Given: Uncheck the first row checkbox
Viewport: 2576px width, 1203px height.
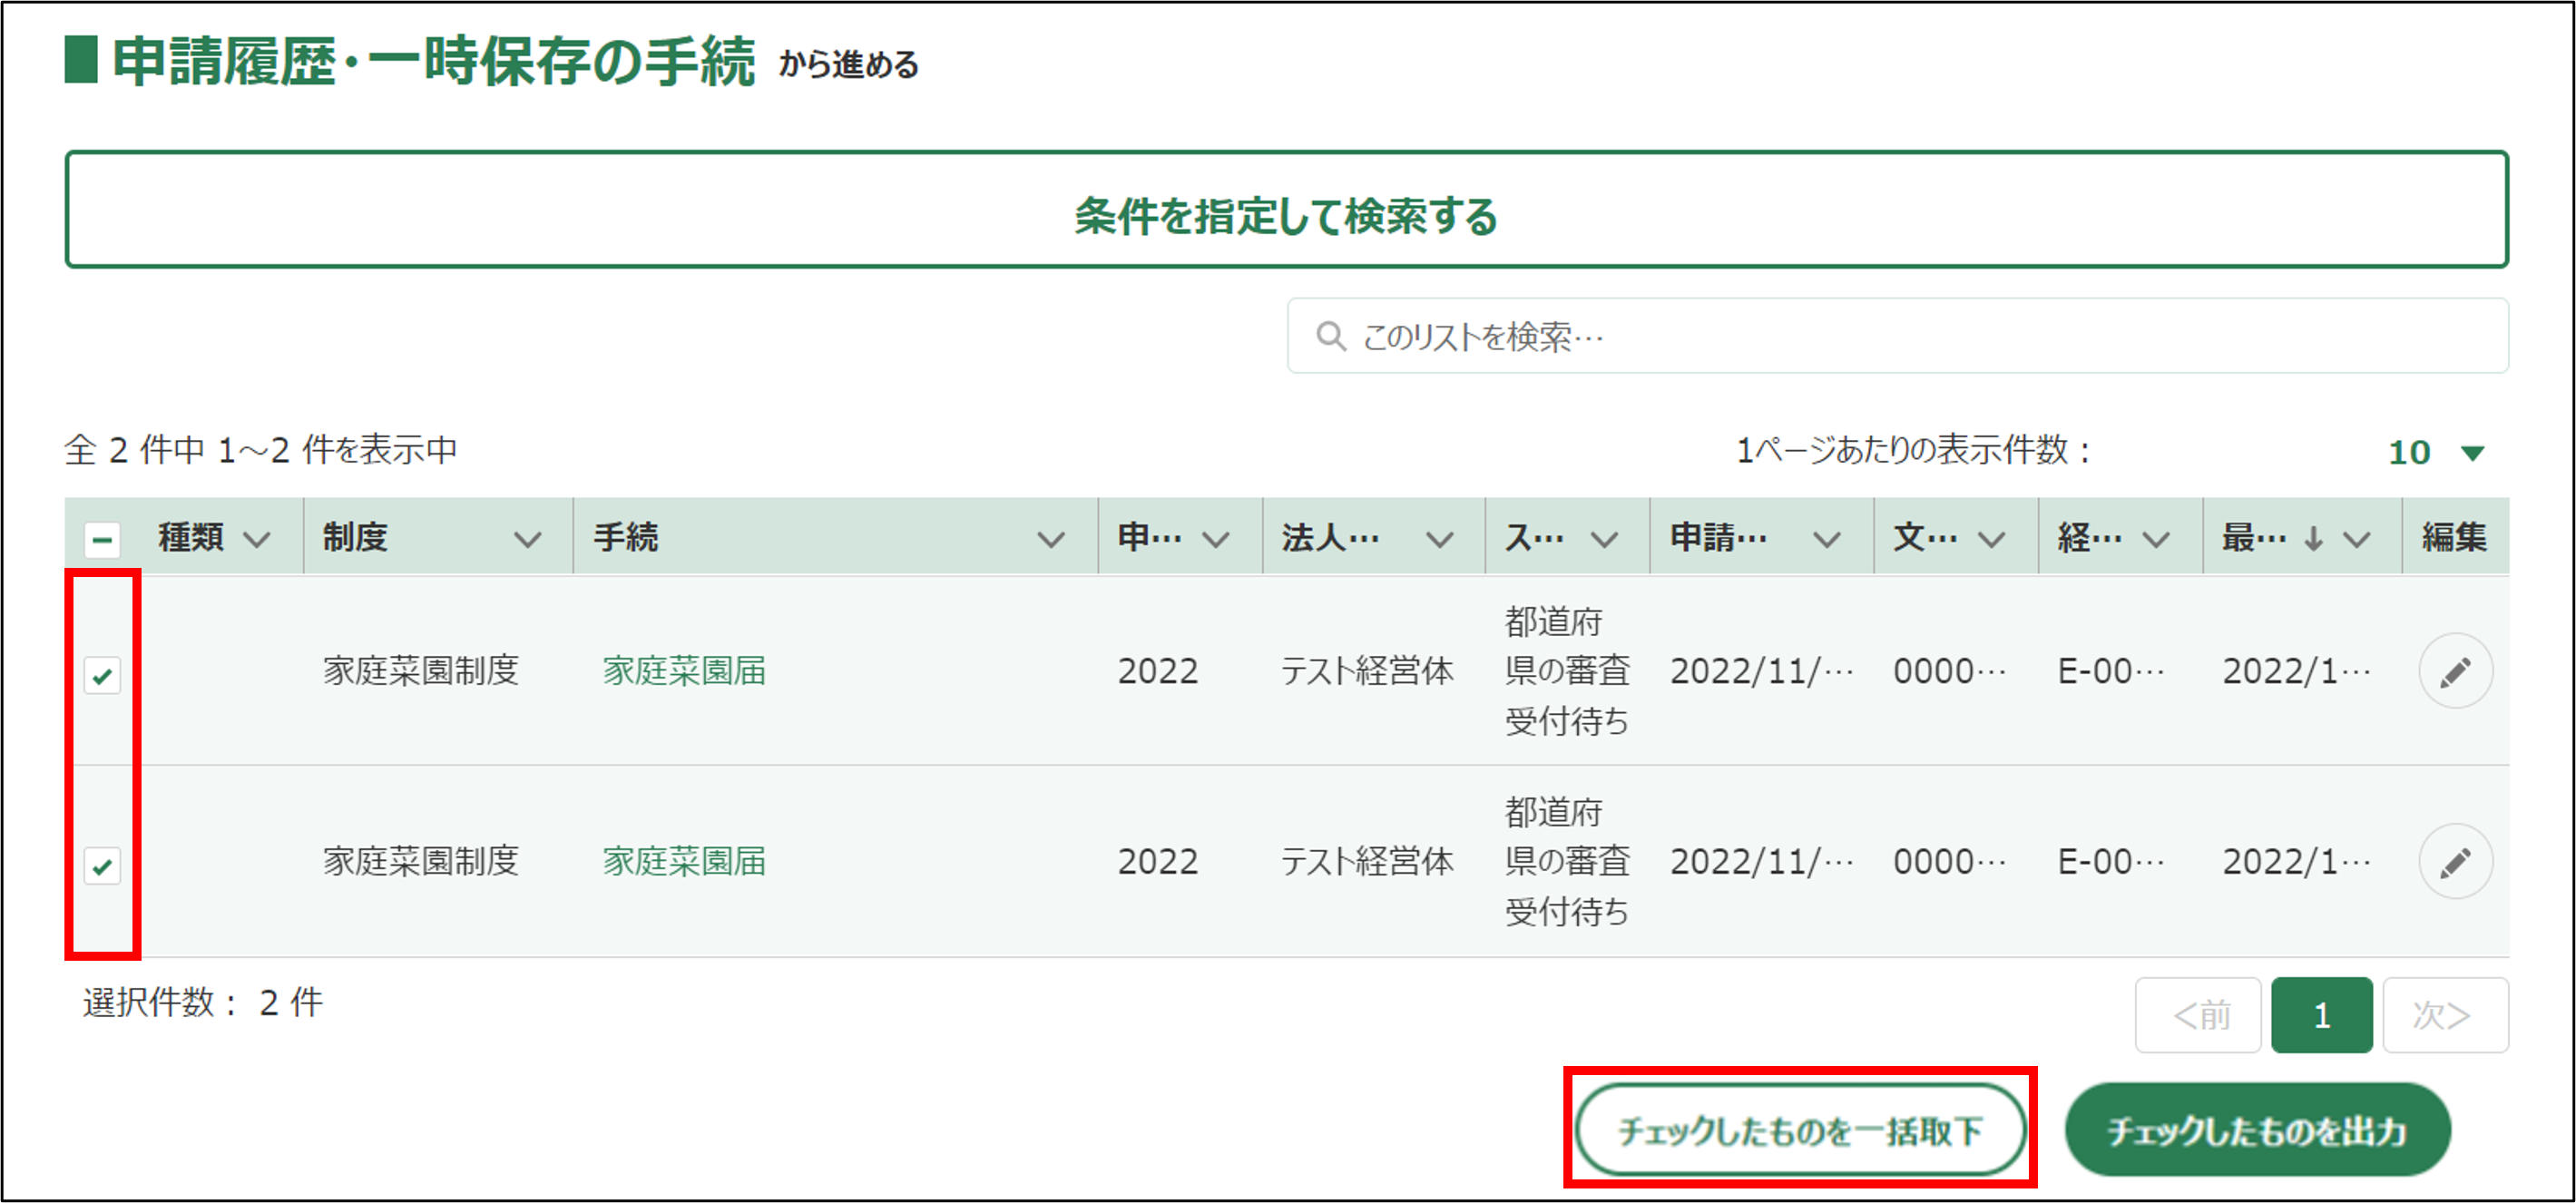Looking at the screenshot, I should tap(102, 675).
